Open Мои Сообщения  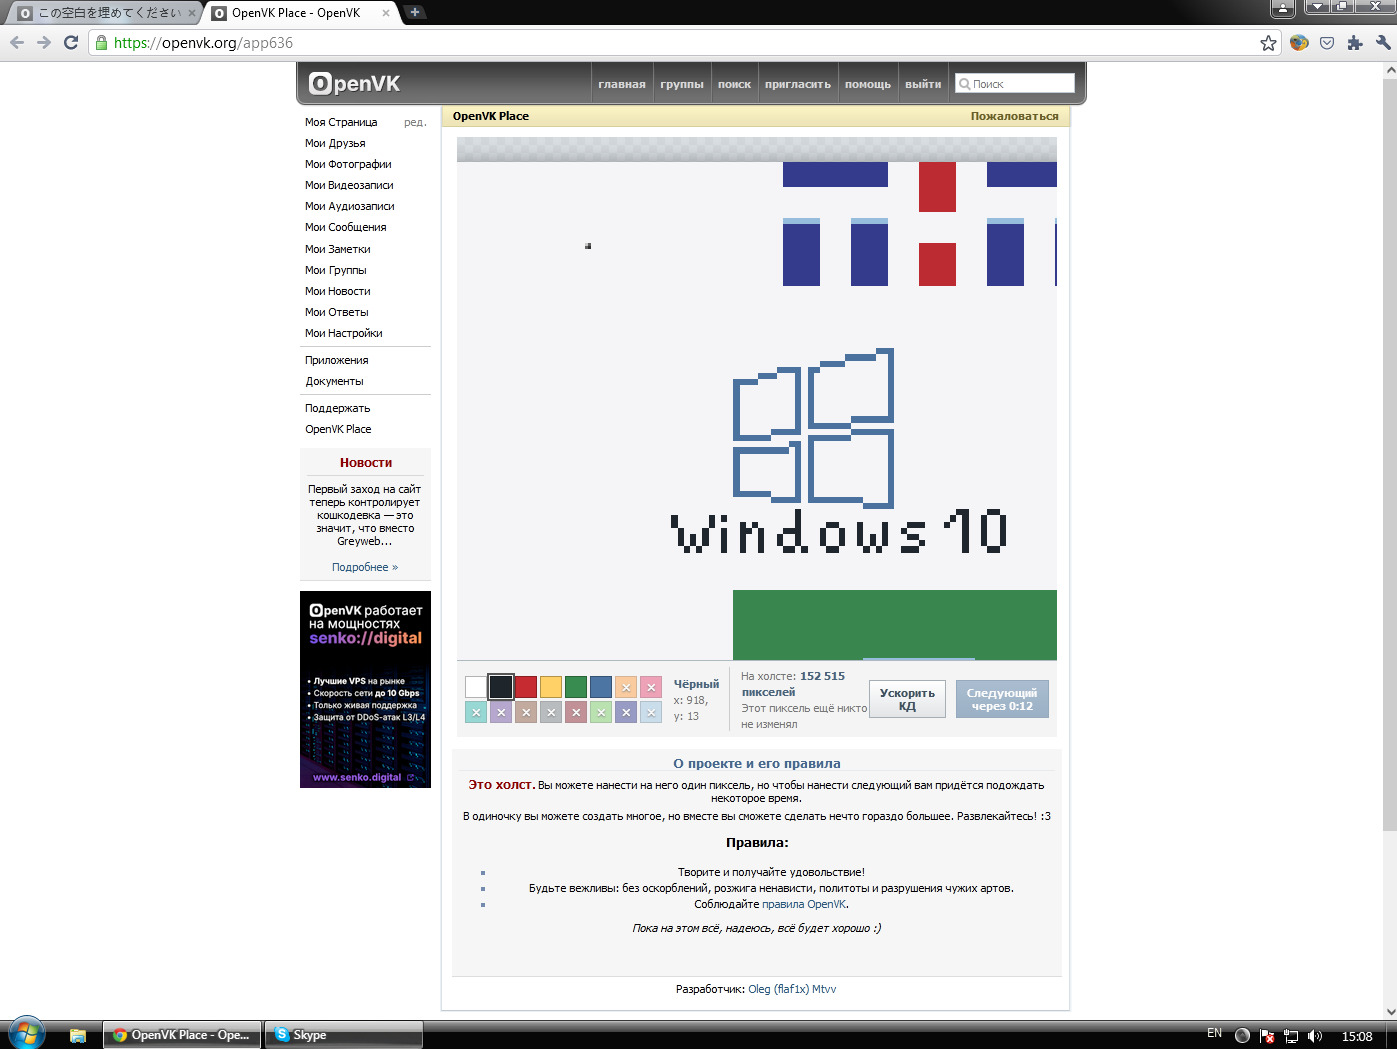[346, 227]
